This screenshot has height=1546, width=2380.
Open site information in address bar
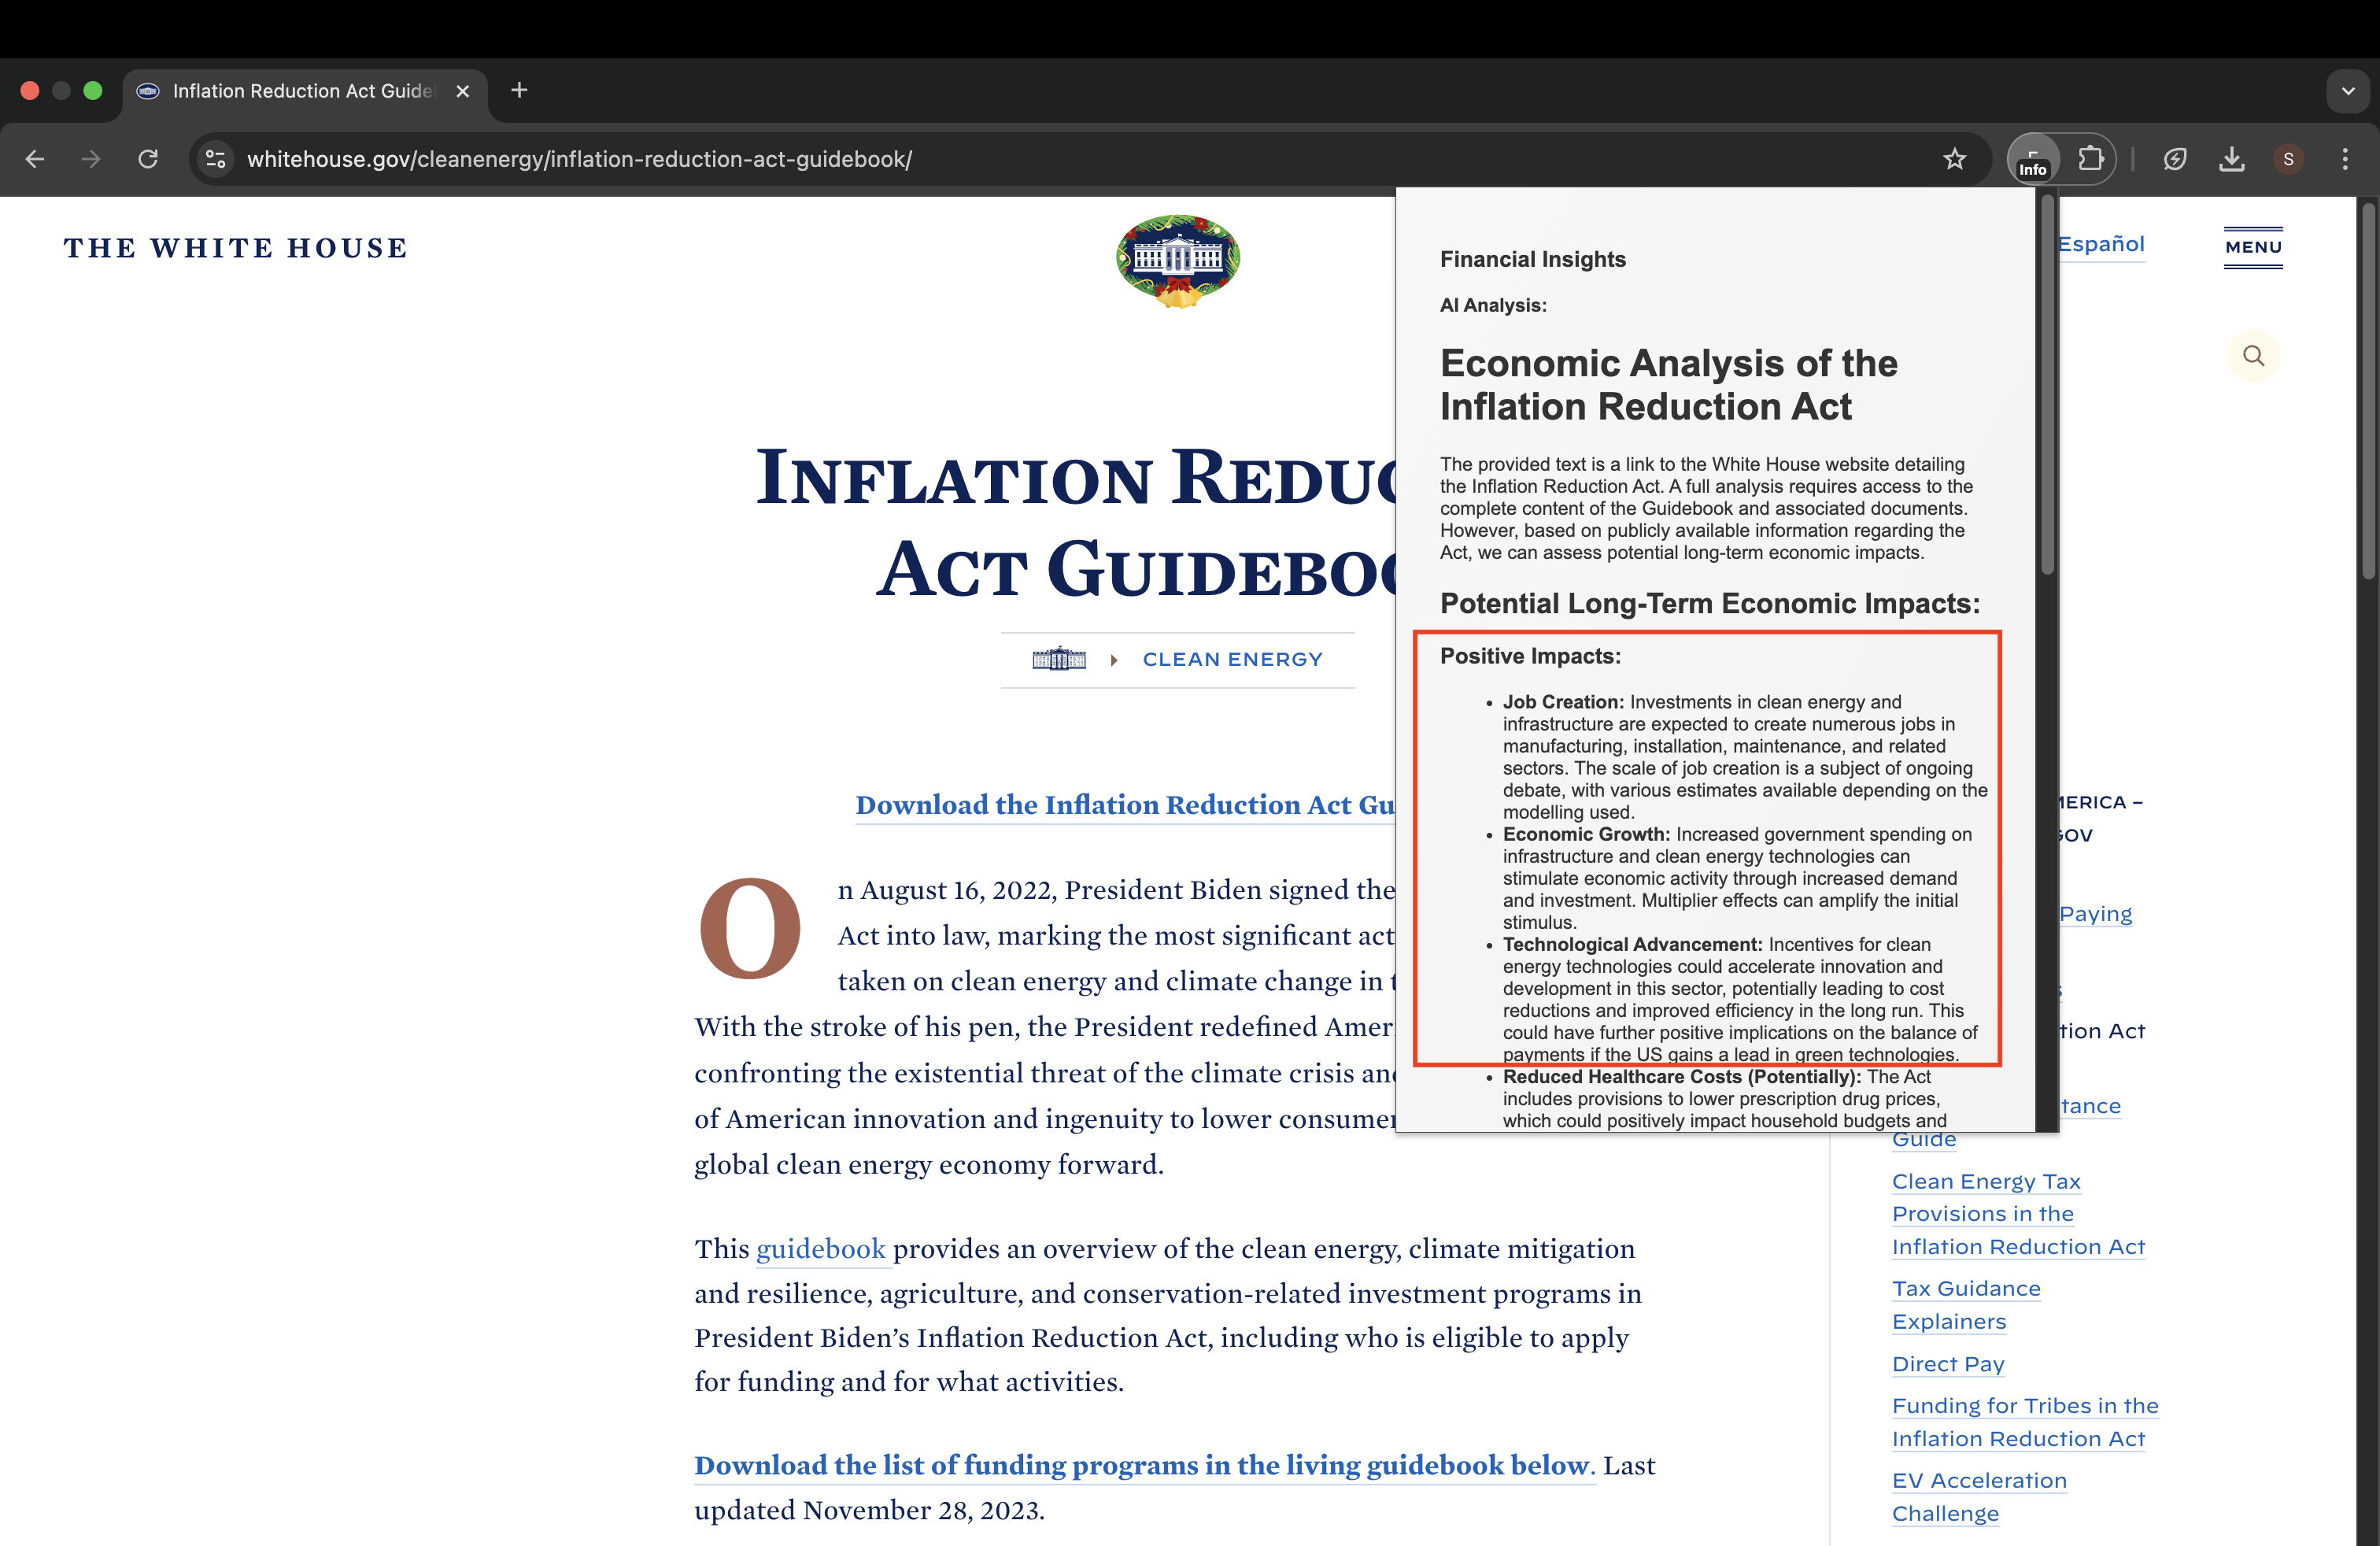[x=215, y=159]
